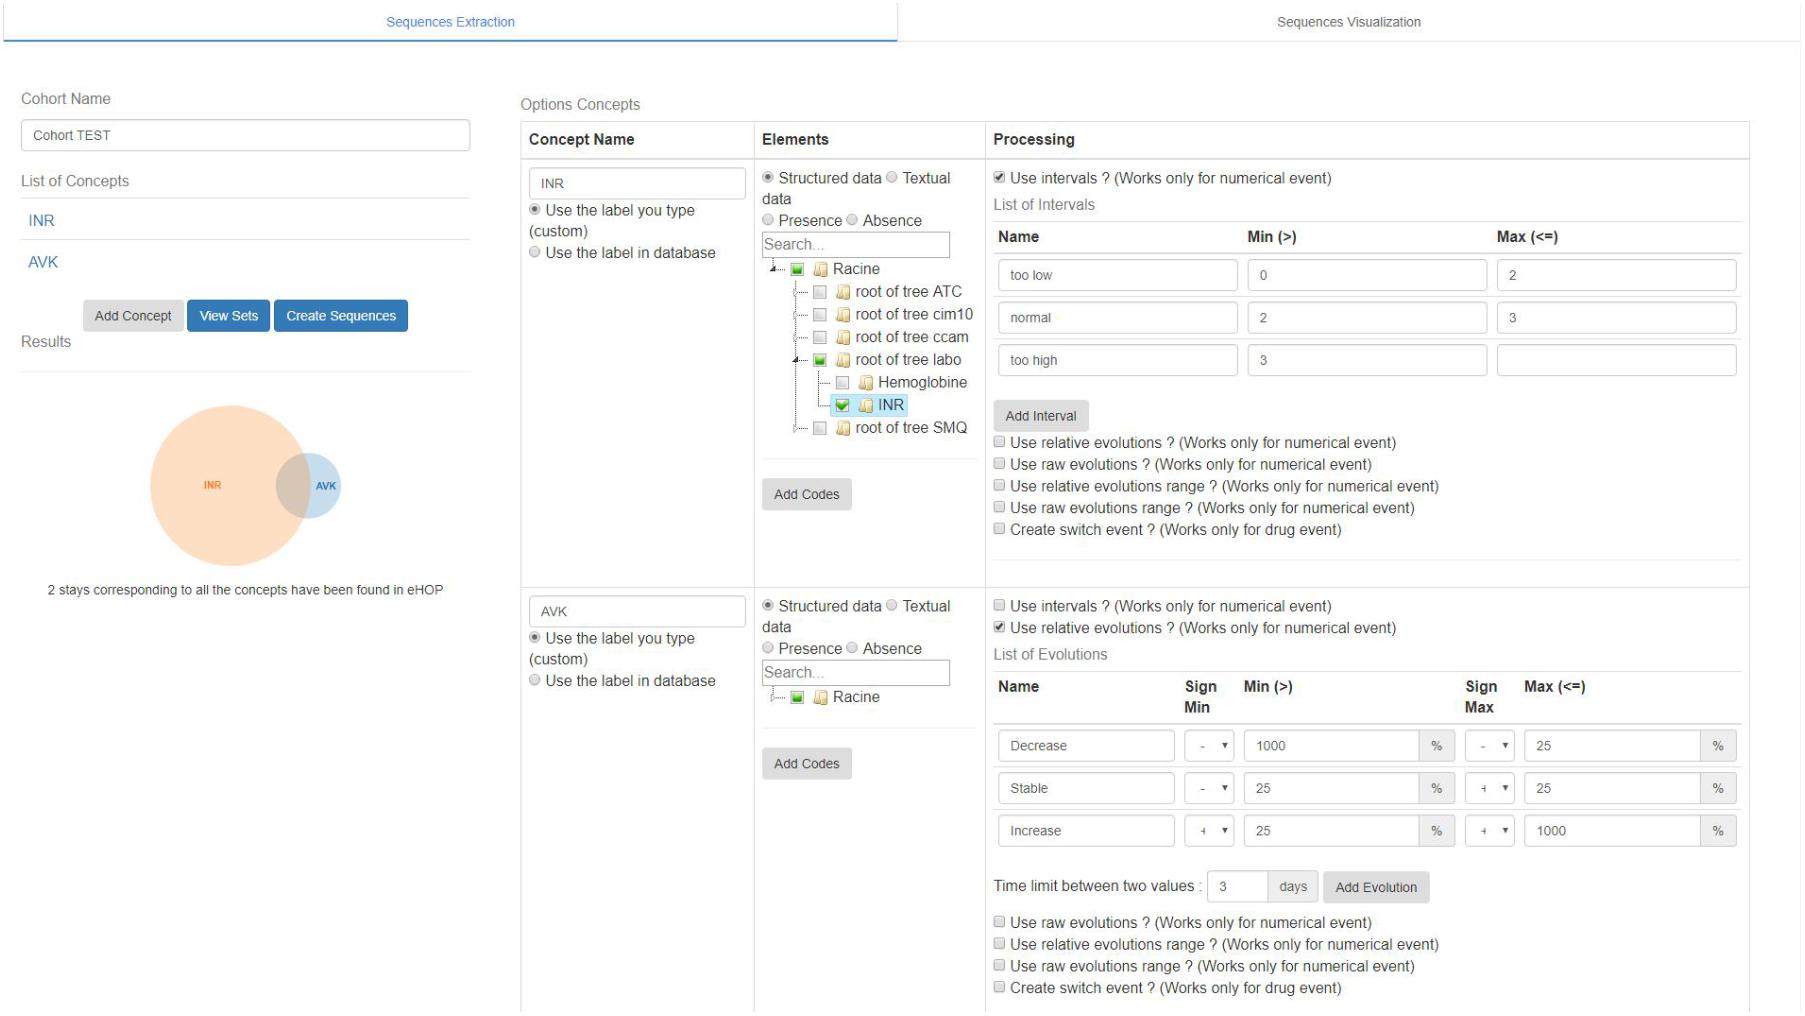Click the folder icon beside root of tree ATC
Image resolution: width=1805 pixels, height=1016 pixels.
pyautogui.click(x=843, y=292)
